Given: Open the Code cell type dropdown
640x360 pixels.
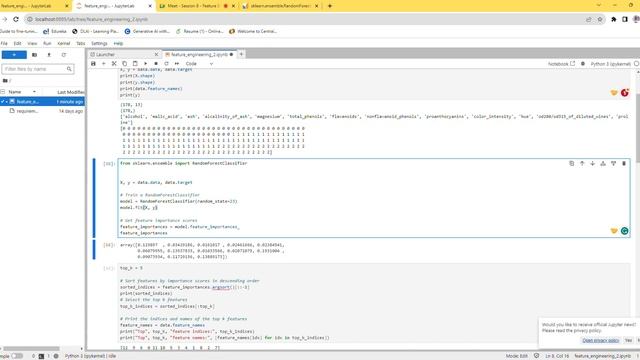Looking at the screenshot, I should 199,64.
